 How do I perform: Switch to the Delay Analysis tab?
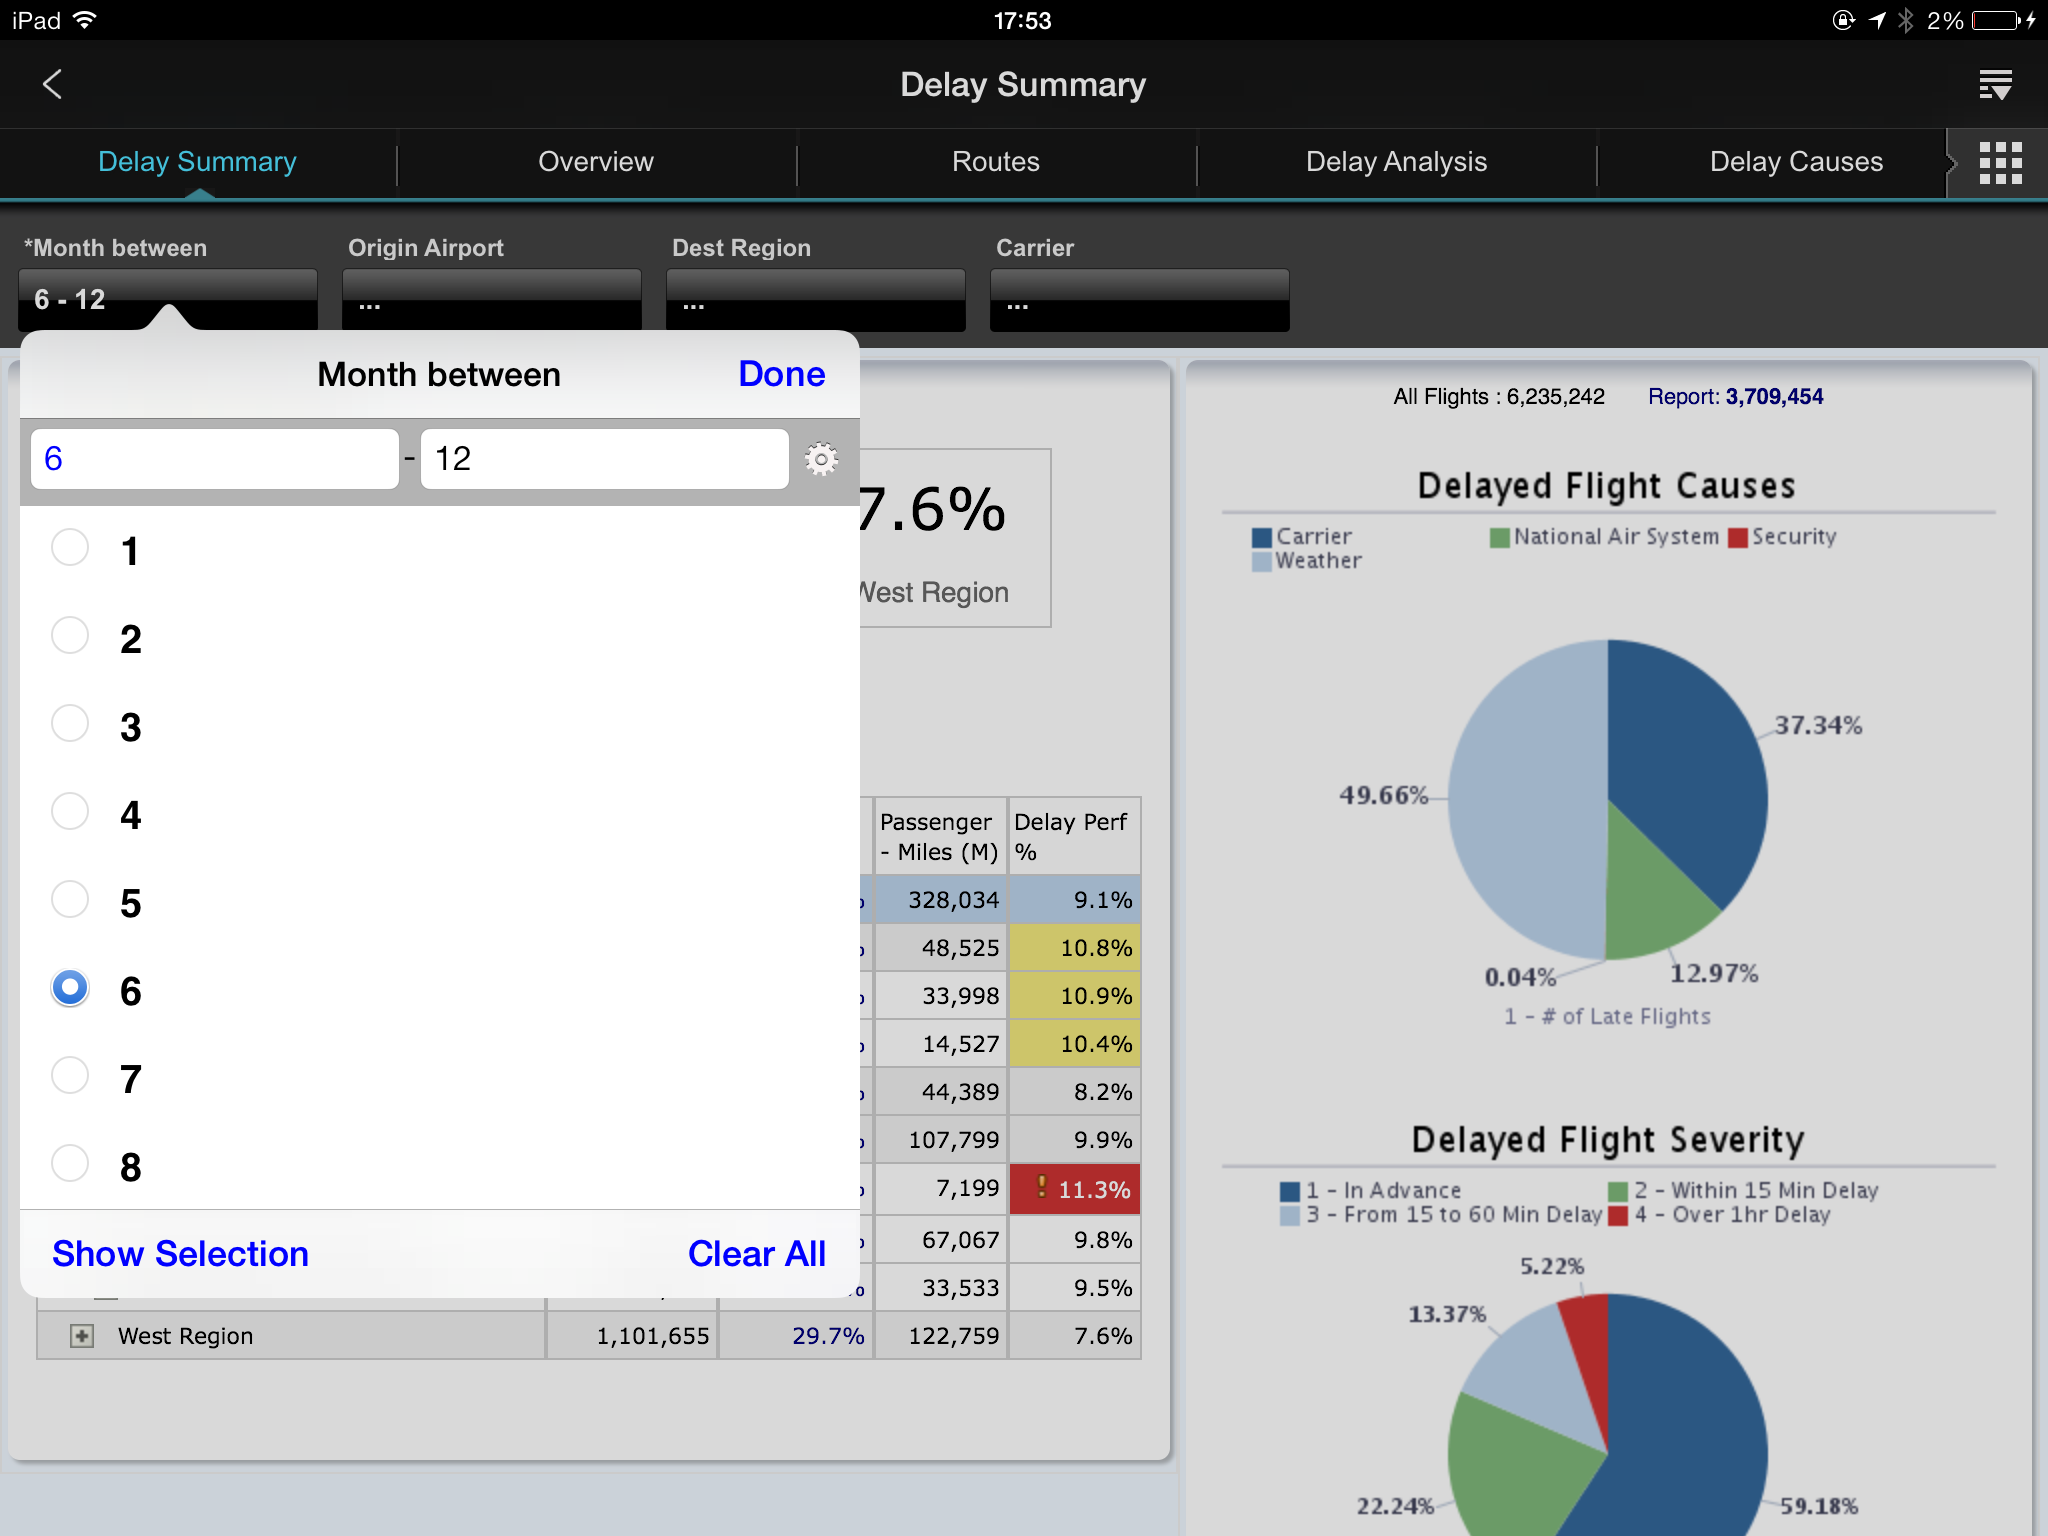pos(1397,161)
